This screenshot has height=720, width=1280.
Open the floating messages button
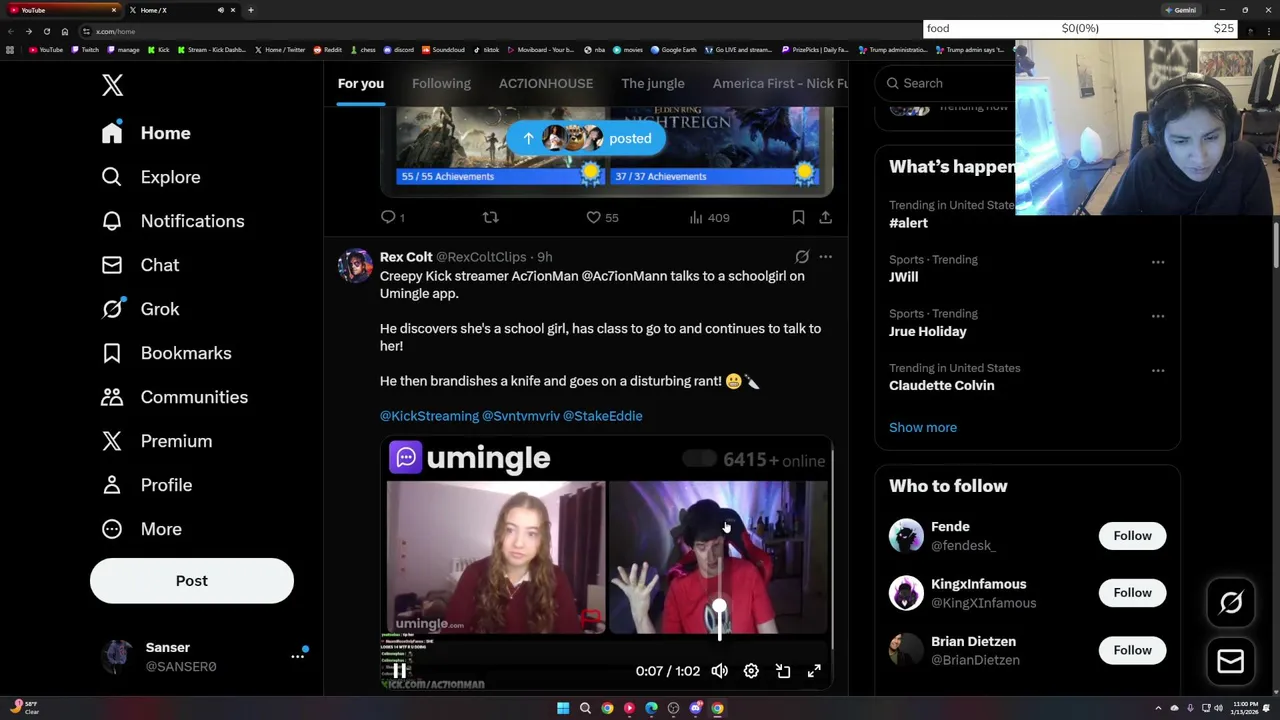click(1231, 661)
